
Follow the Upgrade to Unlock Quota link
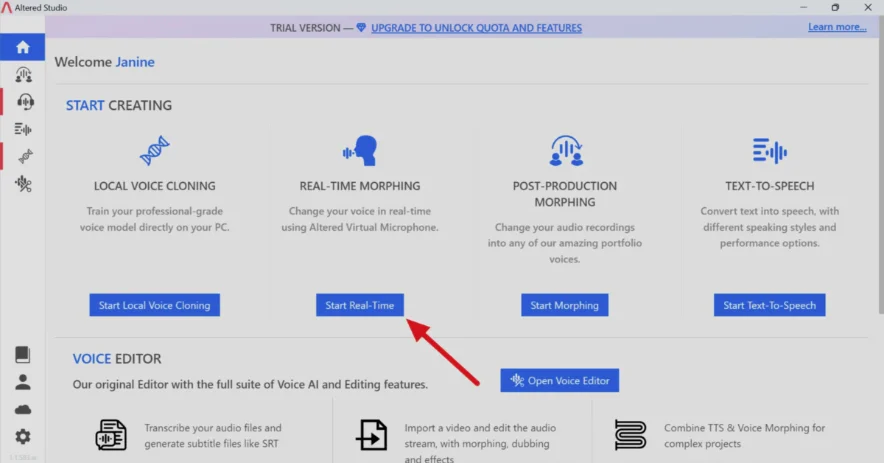pos(476,28)
